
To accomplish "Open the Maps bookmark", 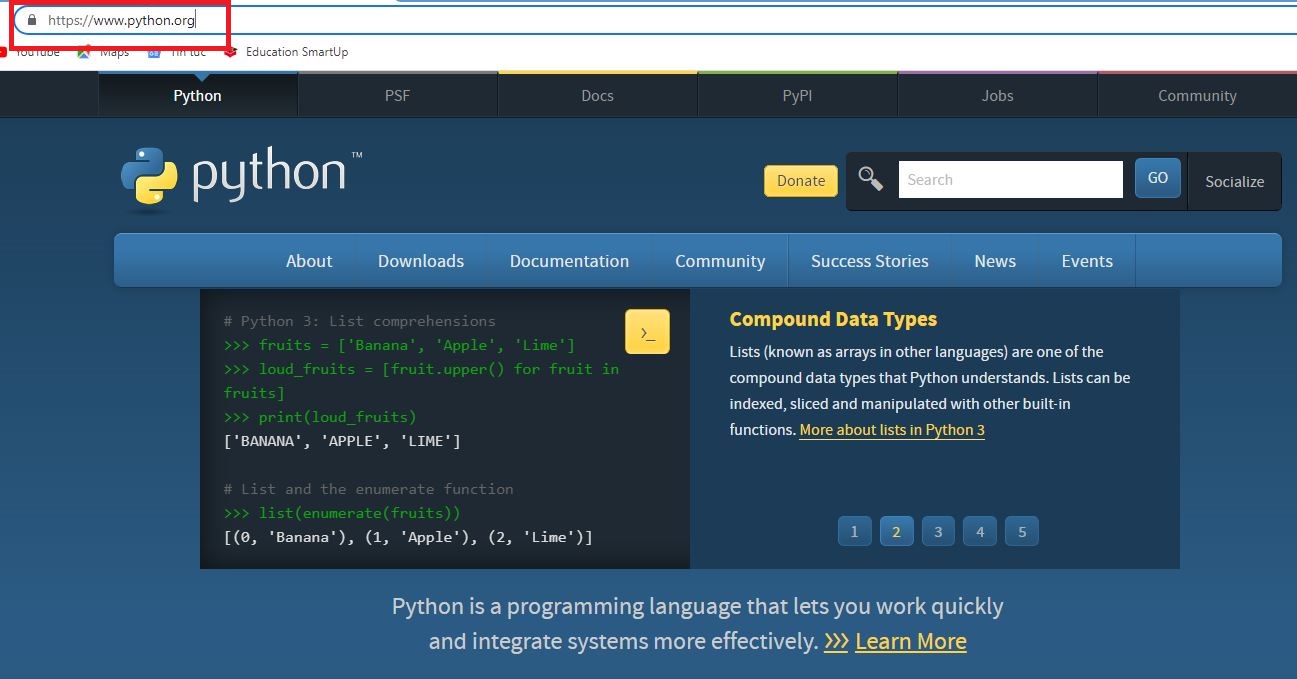I will pyautogui.click(x=113, y=52).
